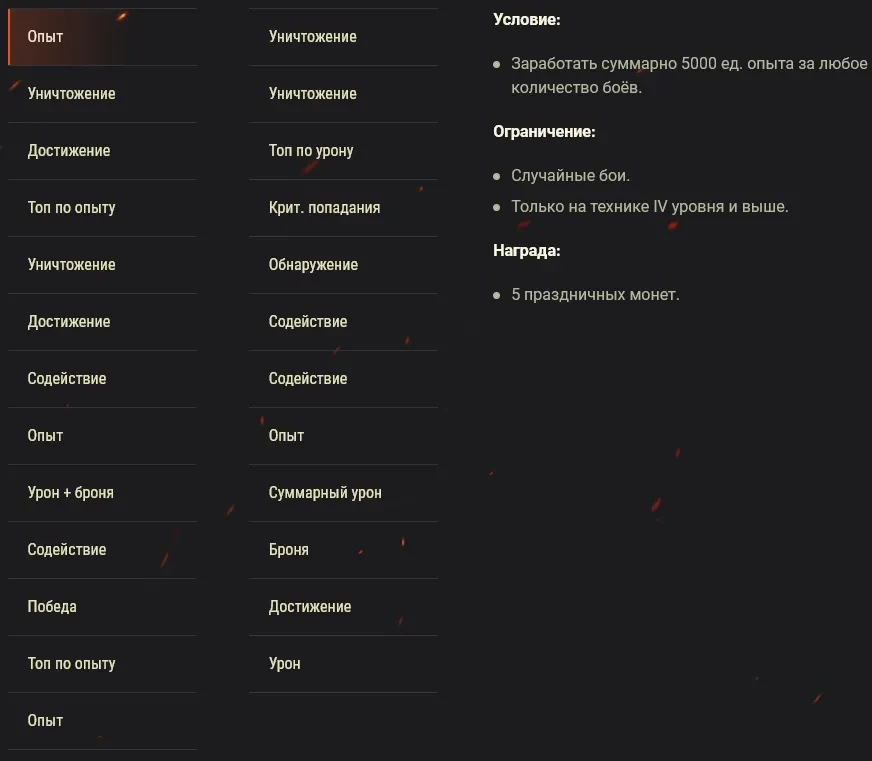Viewport: 872px width, 761px height.
Task: Open the Урон task tab
Action: coord(285,664)
